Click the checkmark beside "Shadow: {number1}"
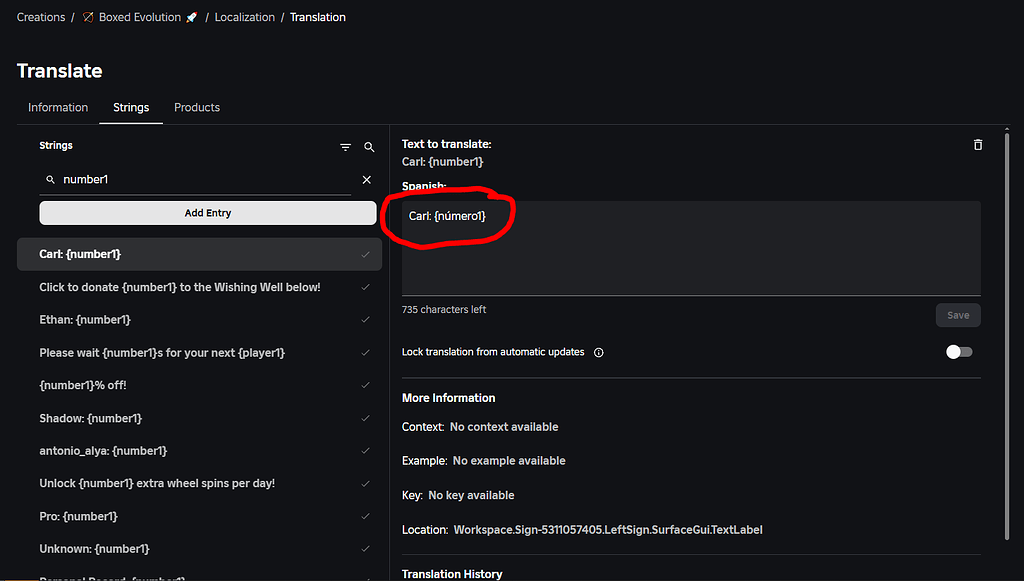This screenshot has width=1024, height=581. click(x=366, y=418)
